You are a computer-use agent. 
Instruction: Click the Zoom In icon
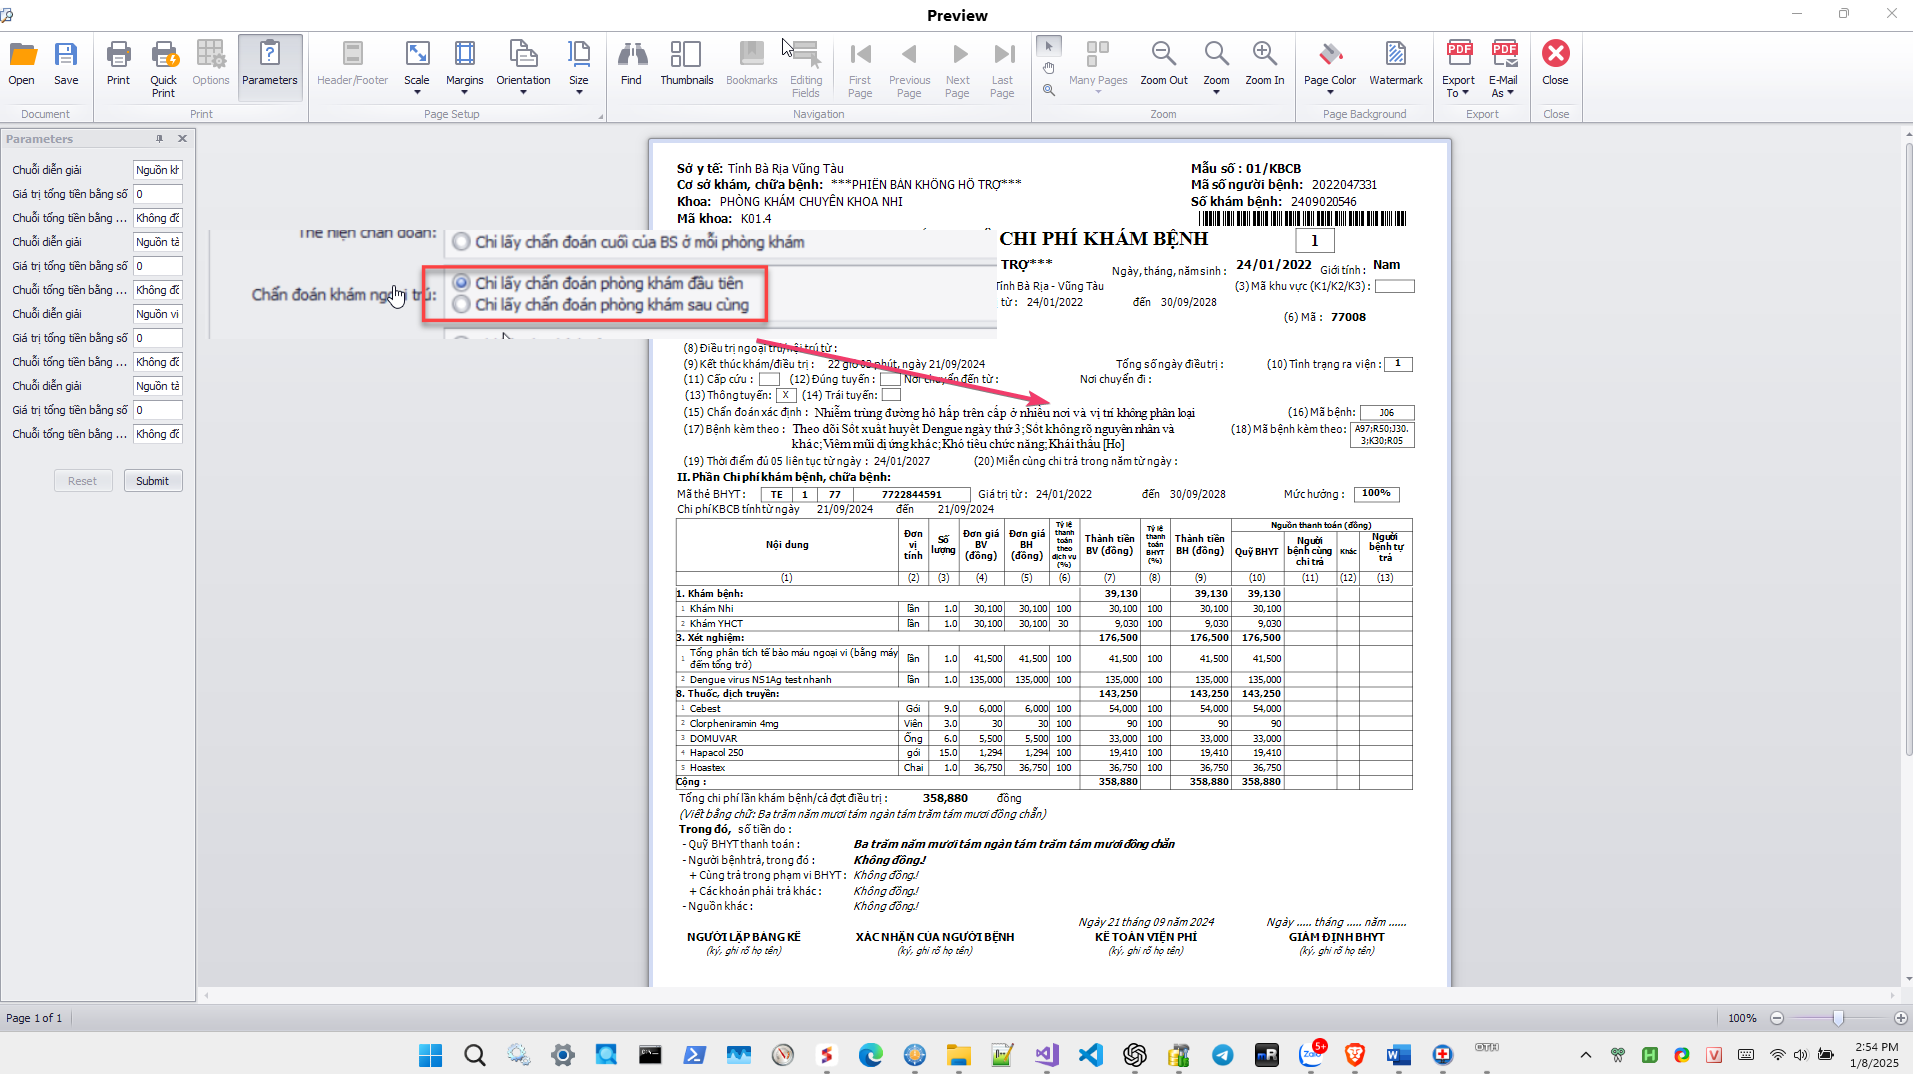point(1265,64)
